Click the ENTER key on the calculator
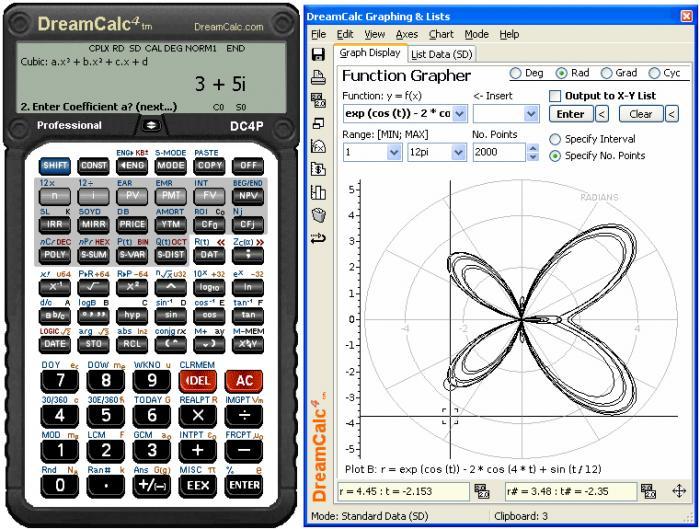This screenshot has height=529, width=700. tap(244, 485)
